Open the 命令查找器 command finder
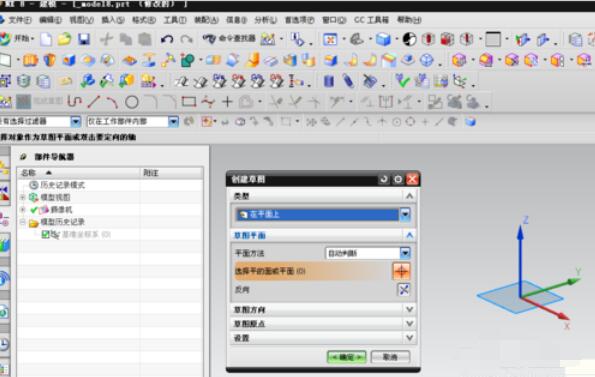This screenshot has height=377, width=595. [229, 38]
